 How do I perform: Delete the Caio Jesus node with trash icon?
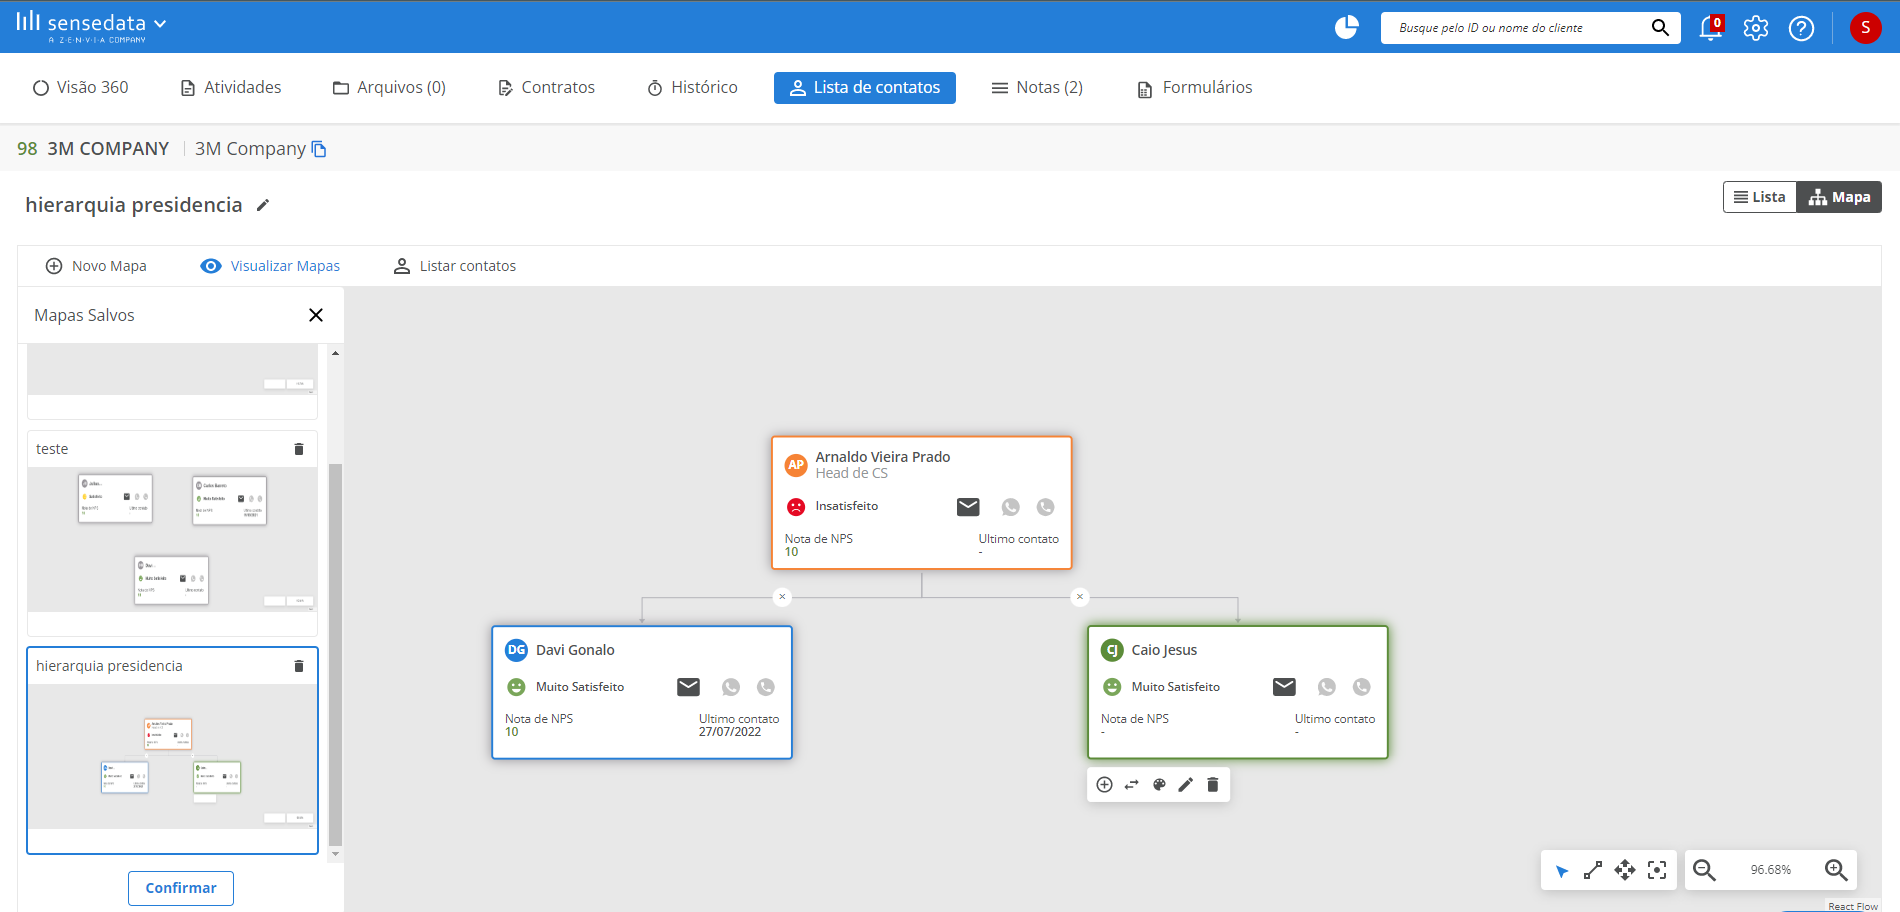click(1213, 785)
